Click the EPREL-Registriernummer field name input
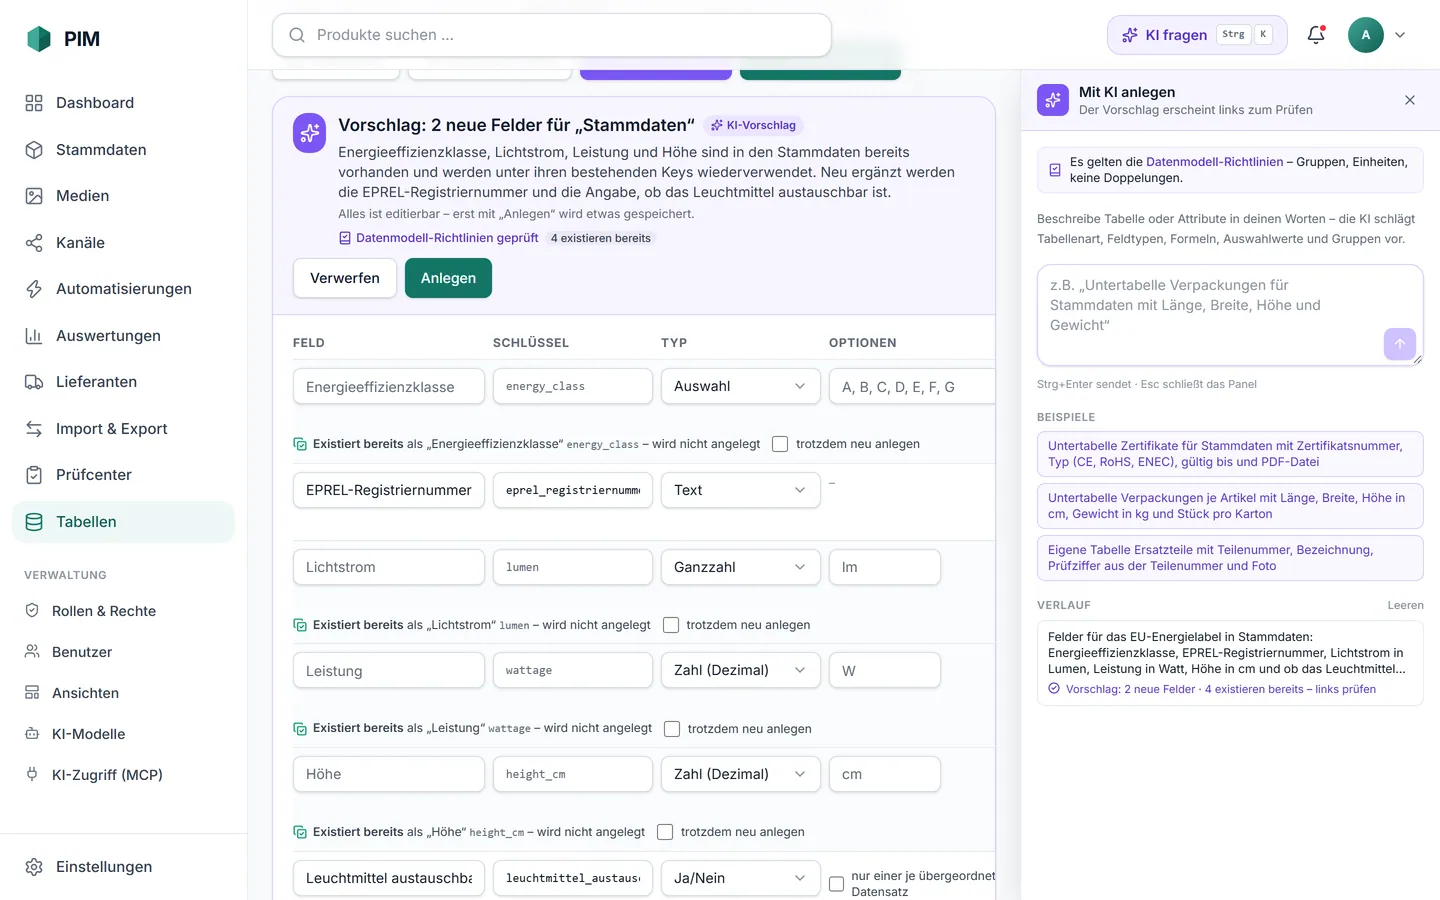1440x900 pixels. pyautogui.click(x=389, y=490)
